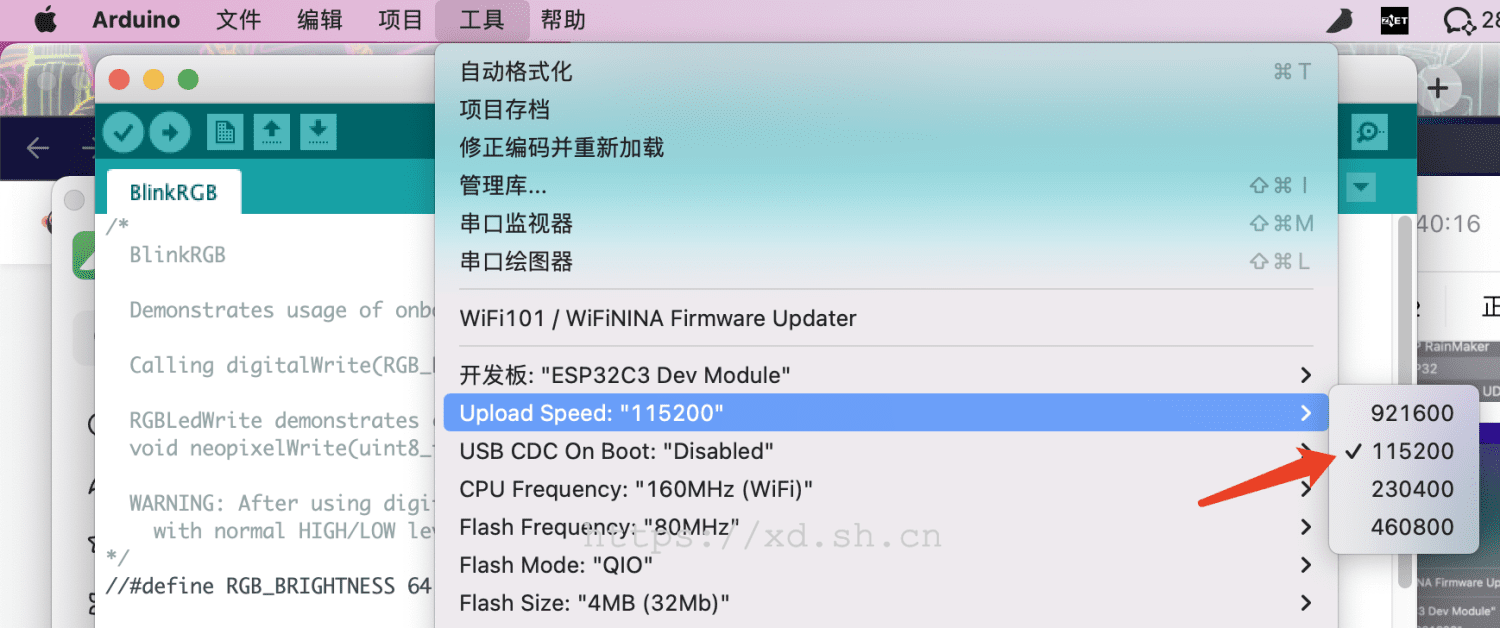Click the editor's vertical scrollbar
Screen dimensions: 1500x628
pyautogui.click(x=1406, y=400)
